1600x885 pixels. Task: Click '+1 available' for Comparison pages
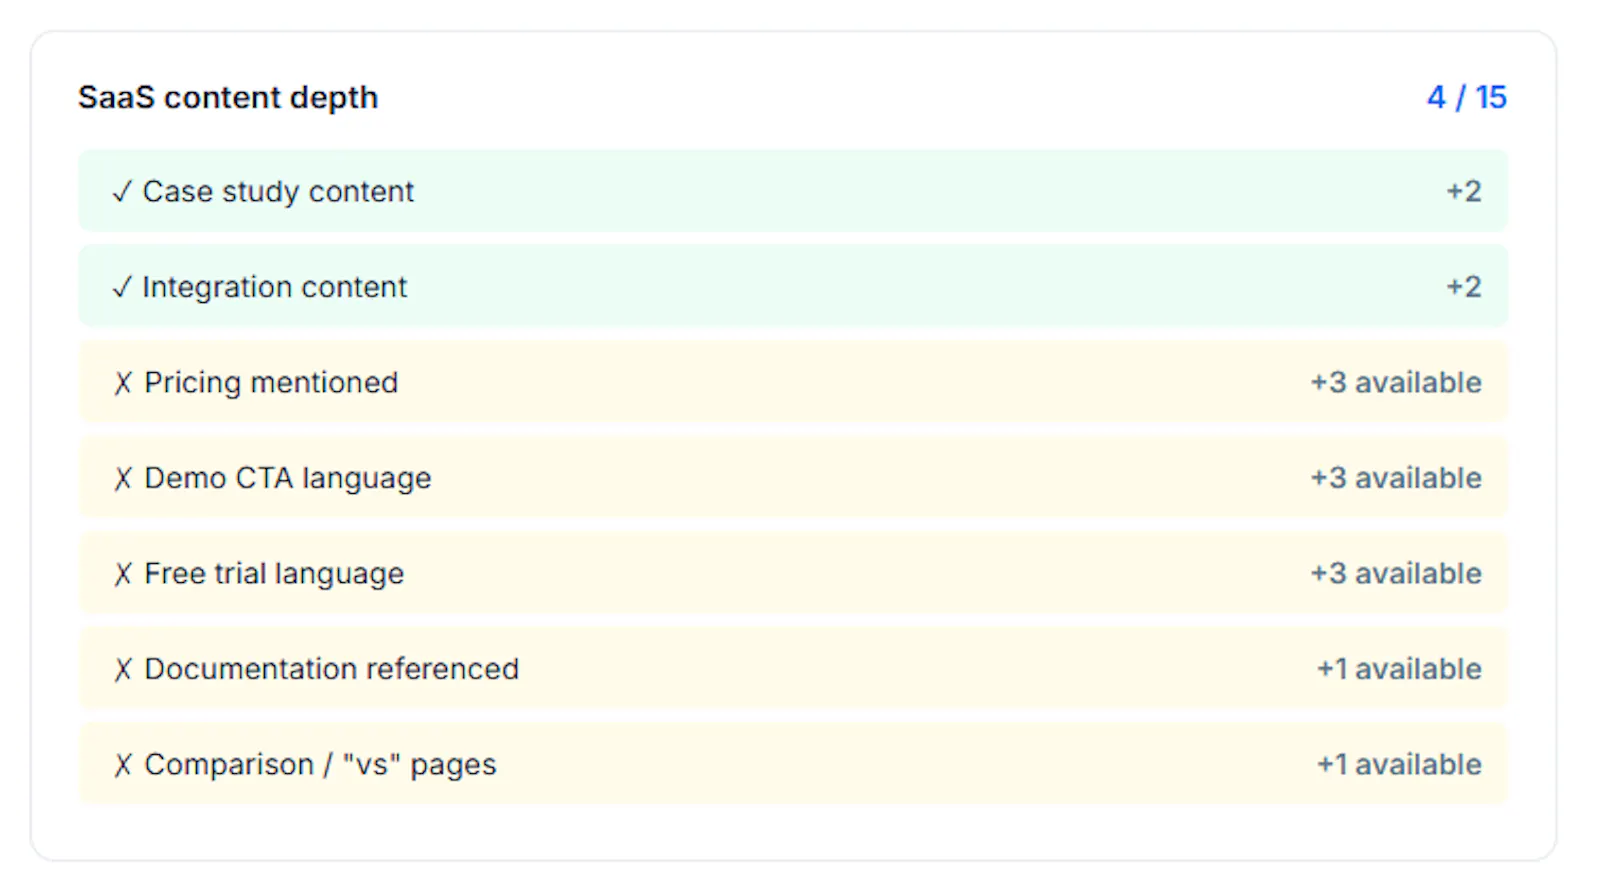point(1399,764)
